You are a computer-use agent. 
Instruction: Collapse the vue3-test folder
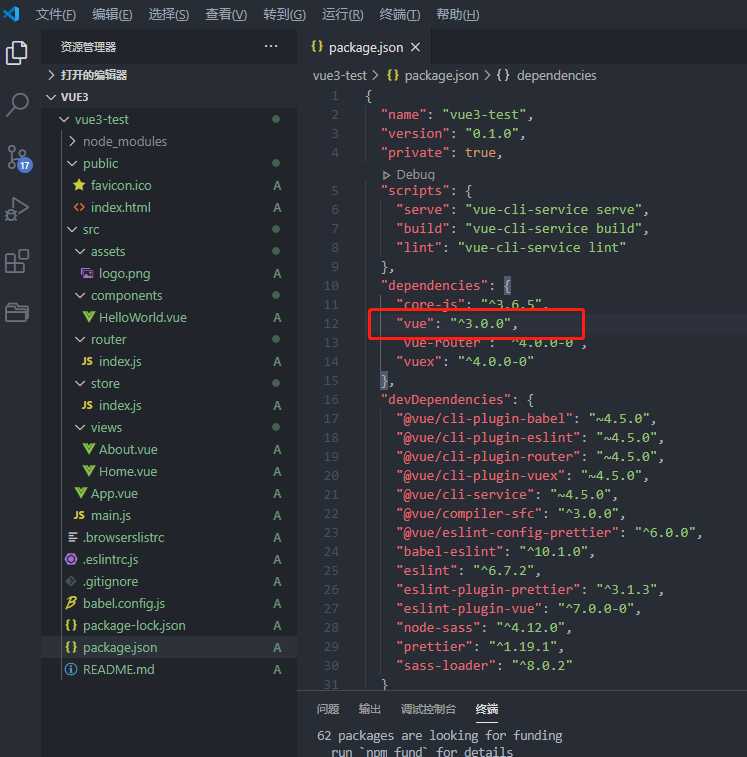point(64,119)
